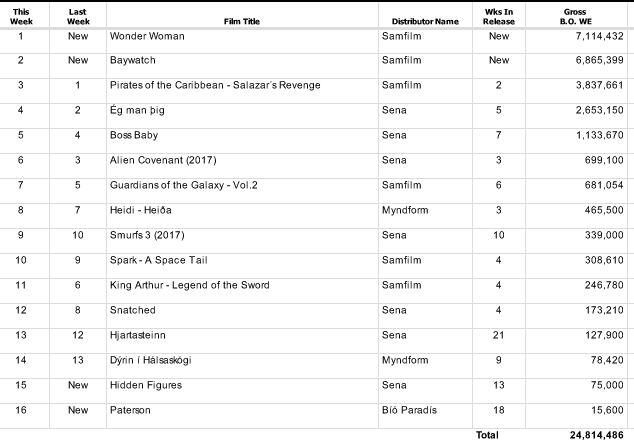Screen dimensions: 634x448
Task: Select the Bíó Paradís distributor cell
Action: coord(410,409)
